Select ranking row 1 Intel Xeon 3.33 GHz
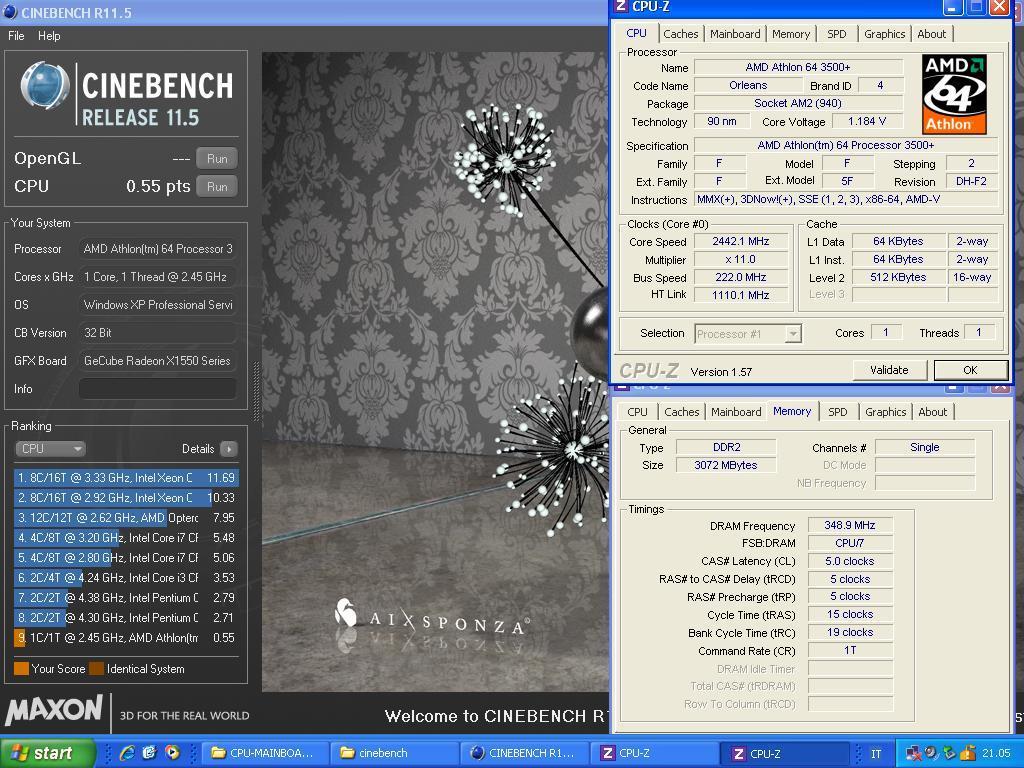Image resolution: width=1024 pixels, height=768 pixels. pos(125,477)
